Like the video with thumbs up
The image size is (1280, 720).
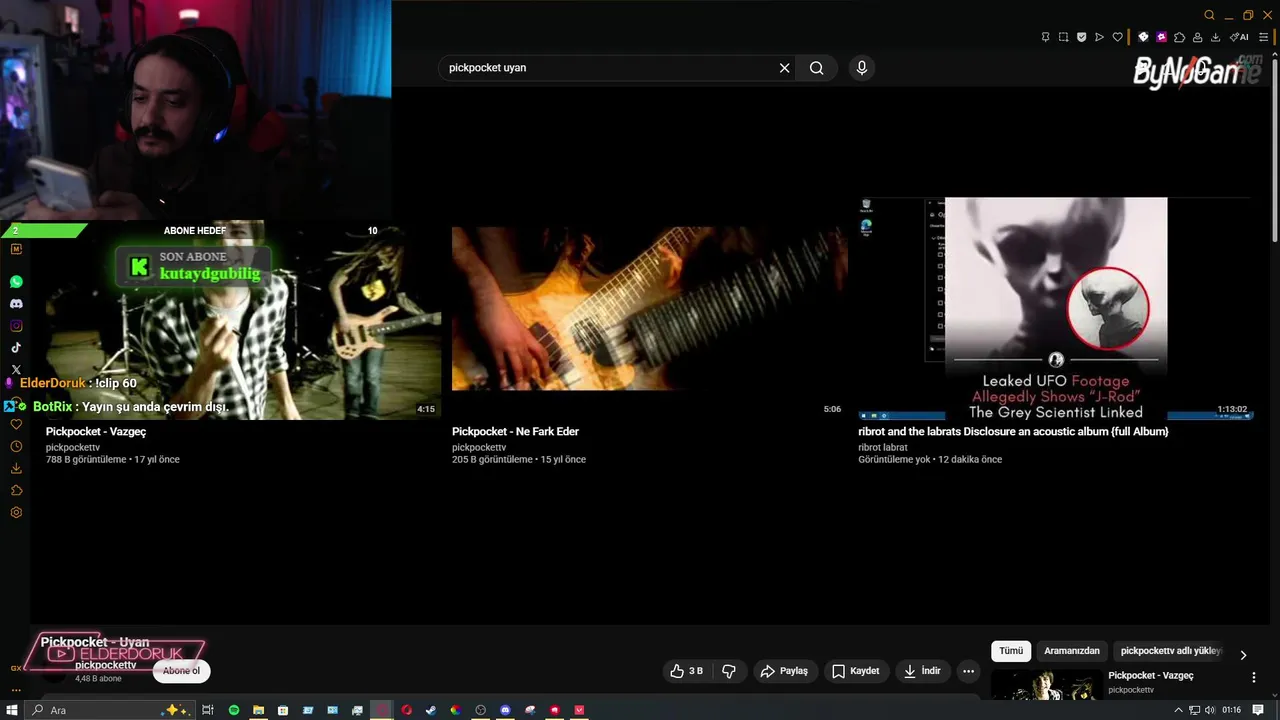[x=687, y=671]
